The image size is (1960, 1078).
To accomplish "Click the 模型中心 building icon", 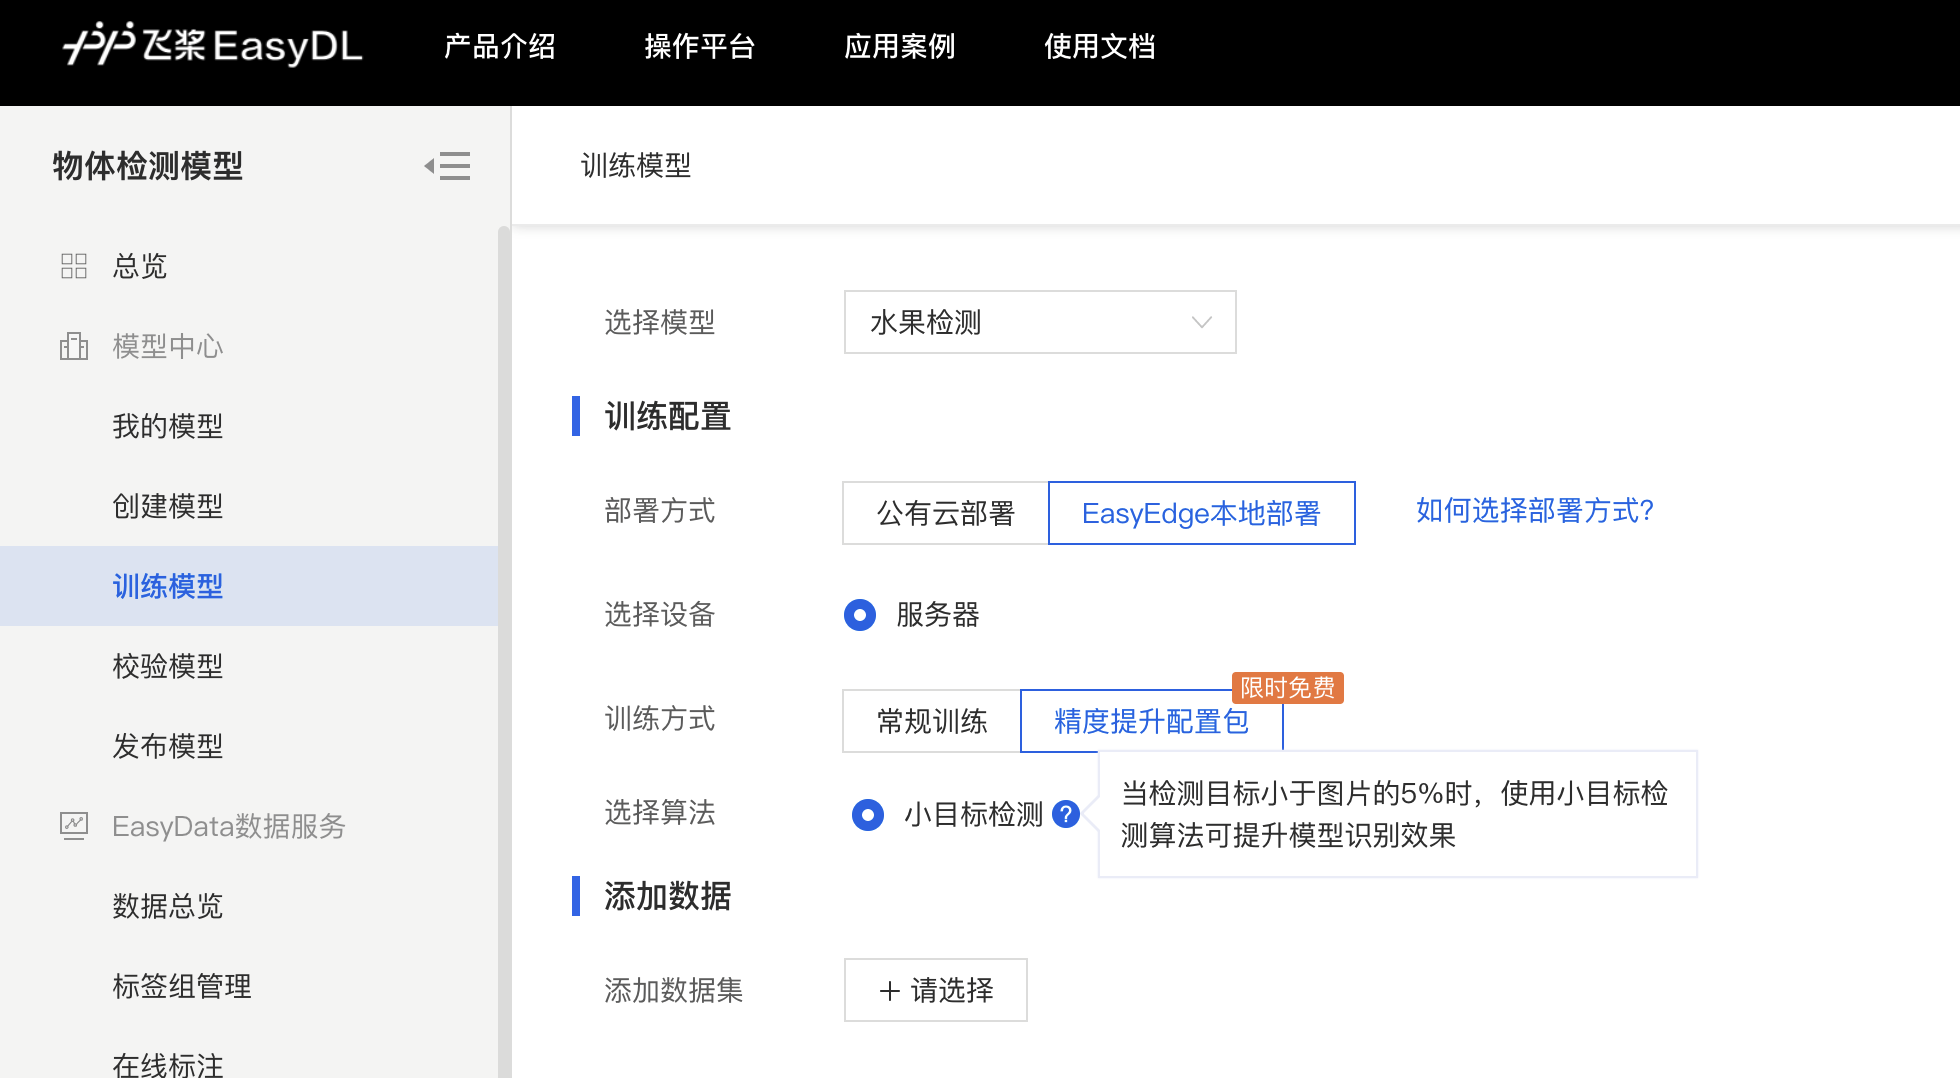I will (x=74, y=346).
